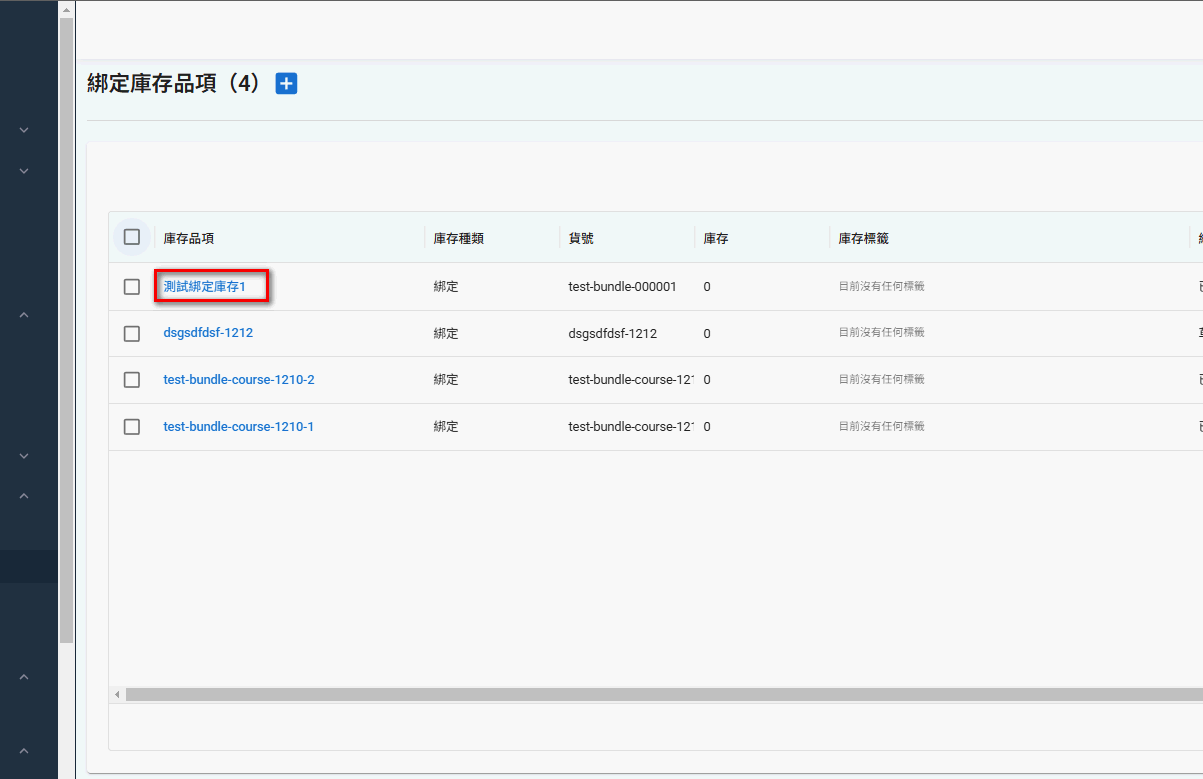Image resolution: width=1203 pixels, height=779 pixels.
Task: Click the 庫存 column header
Action: coord(716,238)
